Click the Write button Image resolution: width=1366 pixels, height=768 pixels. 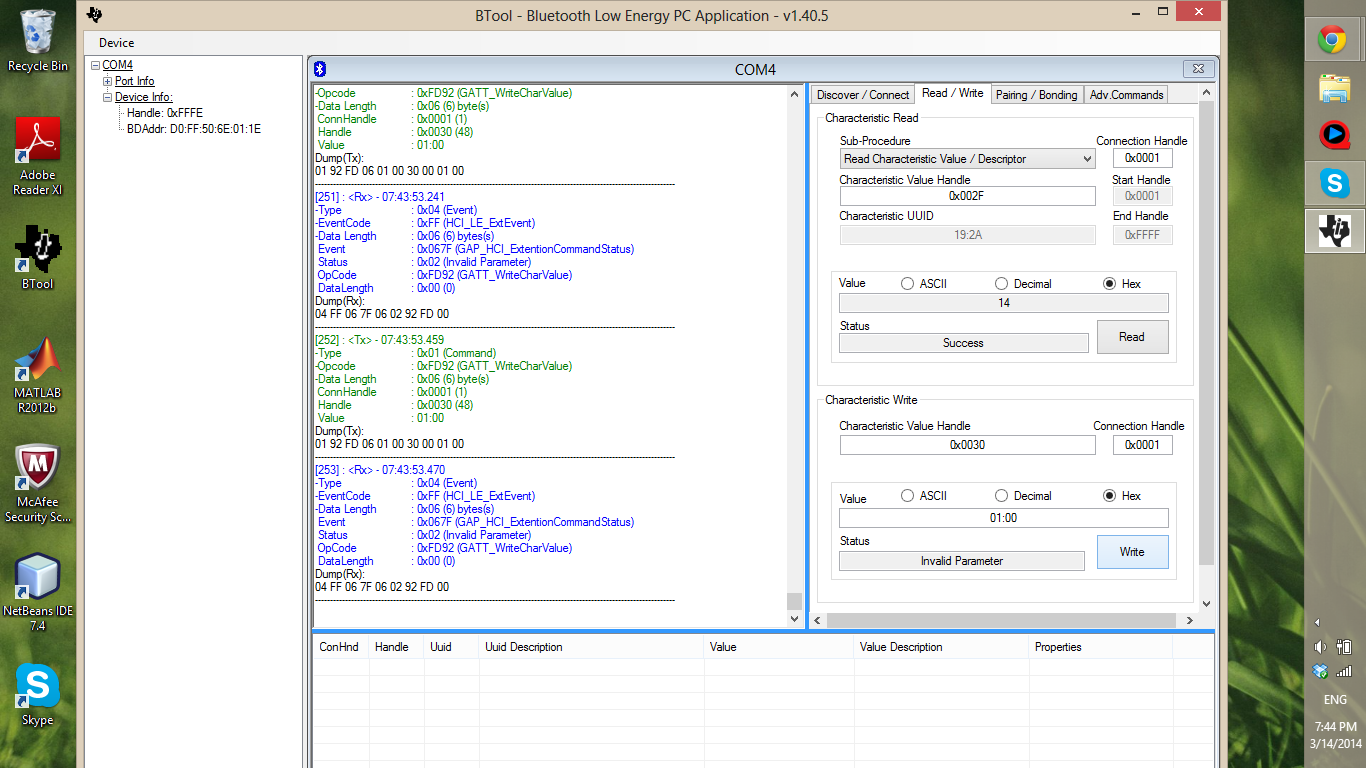(1132, 552)
